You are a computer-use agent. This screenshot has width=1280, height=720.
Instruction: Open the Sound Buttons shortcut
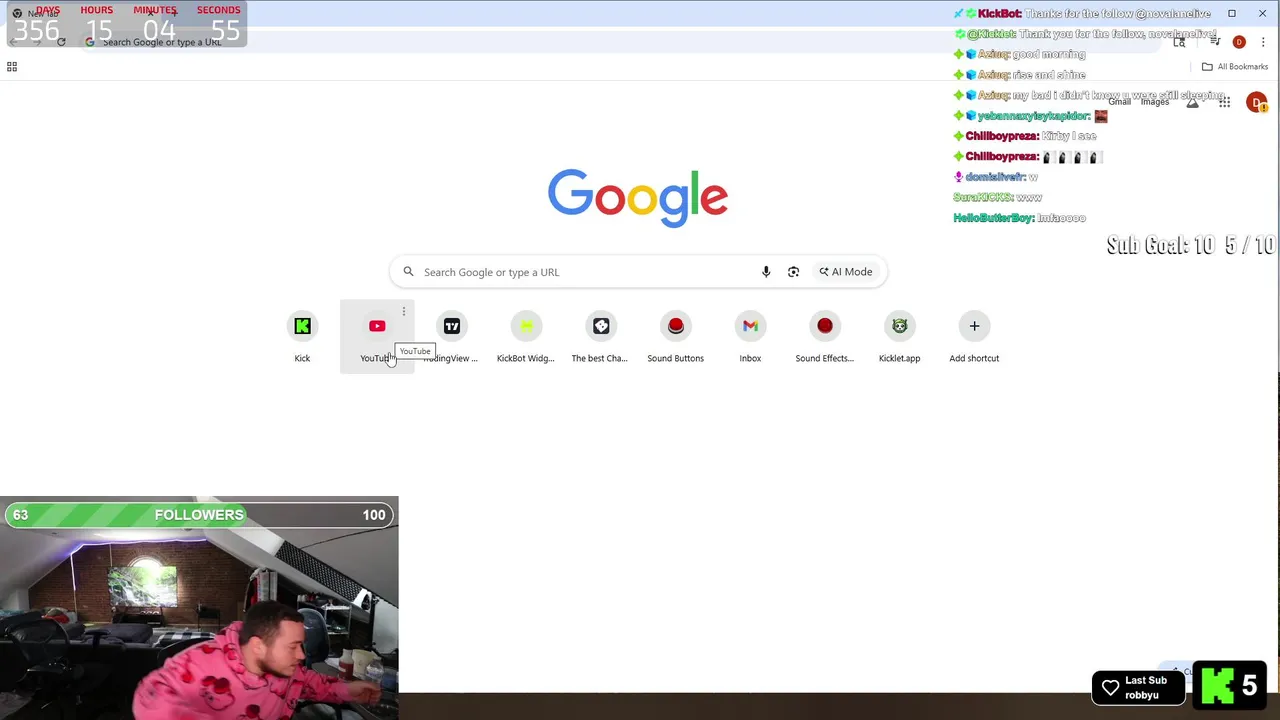675,337
